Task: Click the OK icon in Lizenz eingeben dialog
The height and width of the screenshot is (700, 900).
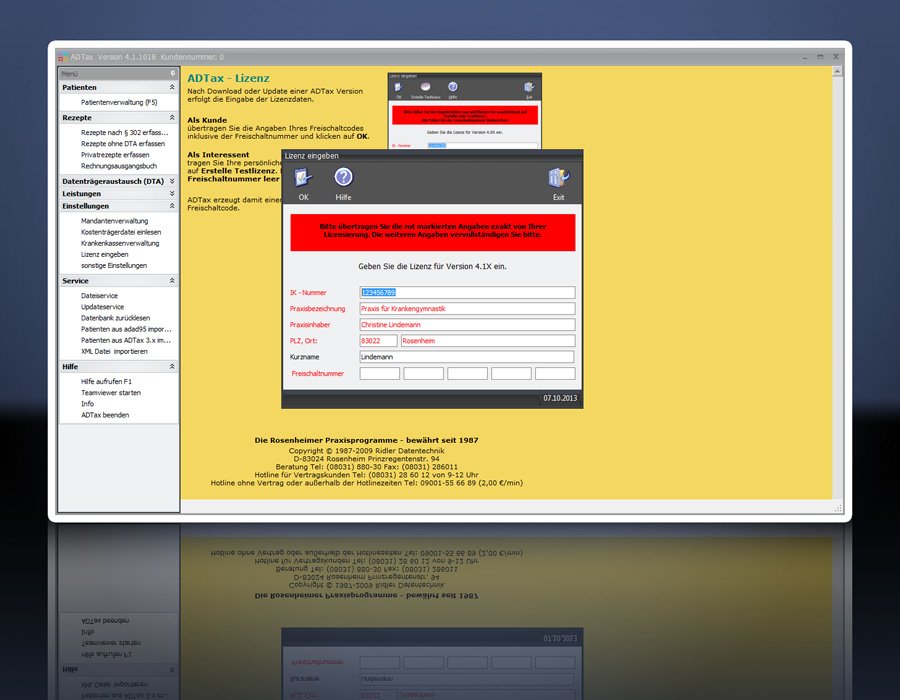Action: (304, 178)
